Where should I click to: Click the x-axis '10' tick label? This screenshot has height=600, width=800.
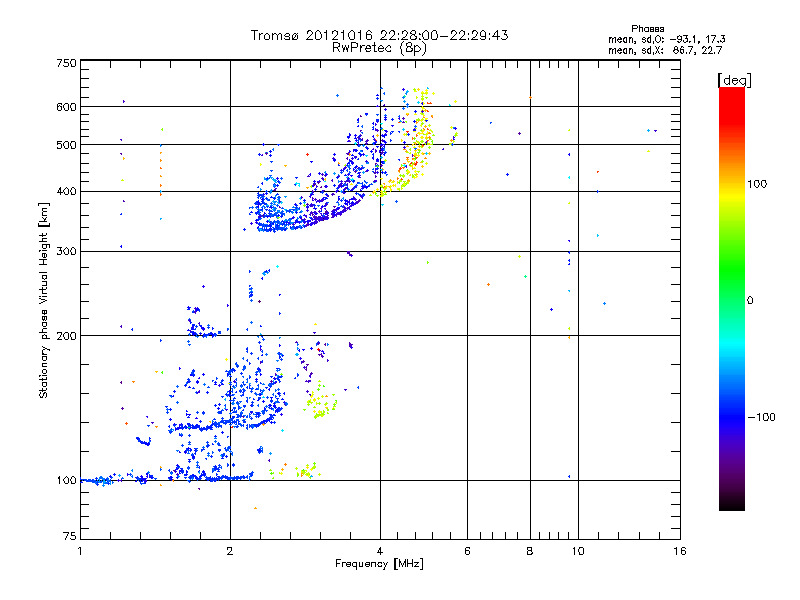pyautogui.click(x=578, y=551)
